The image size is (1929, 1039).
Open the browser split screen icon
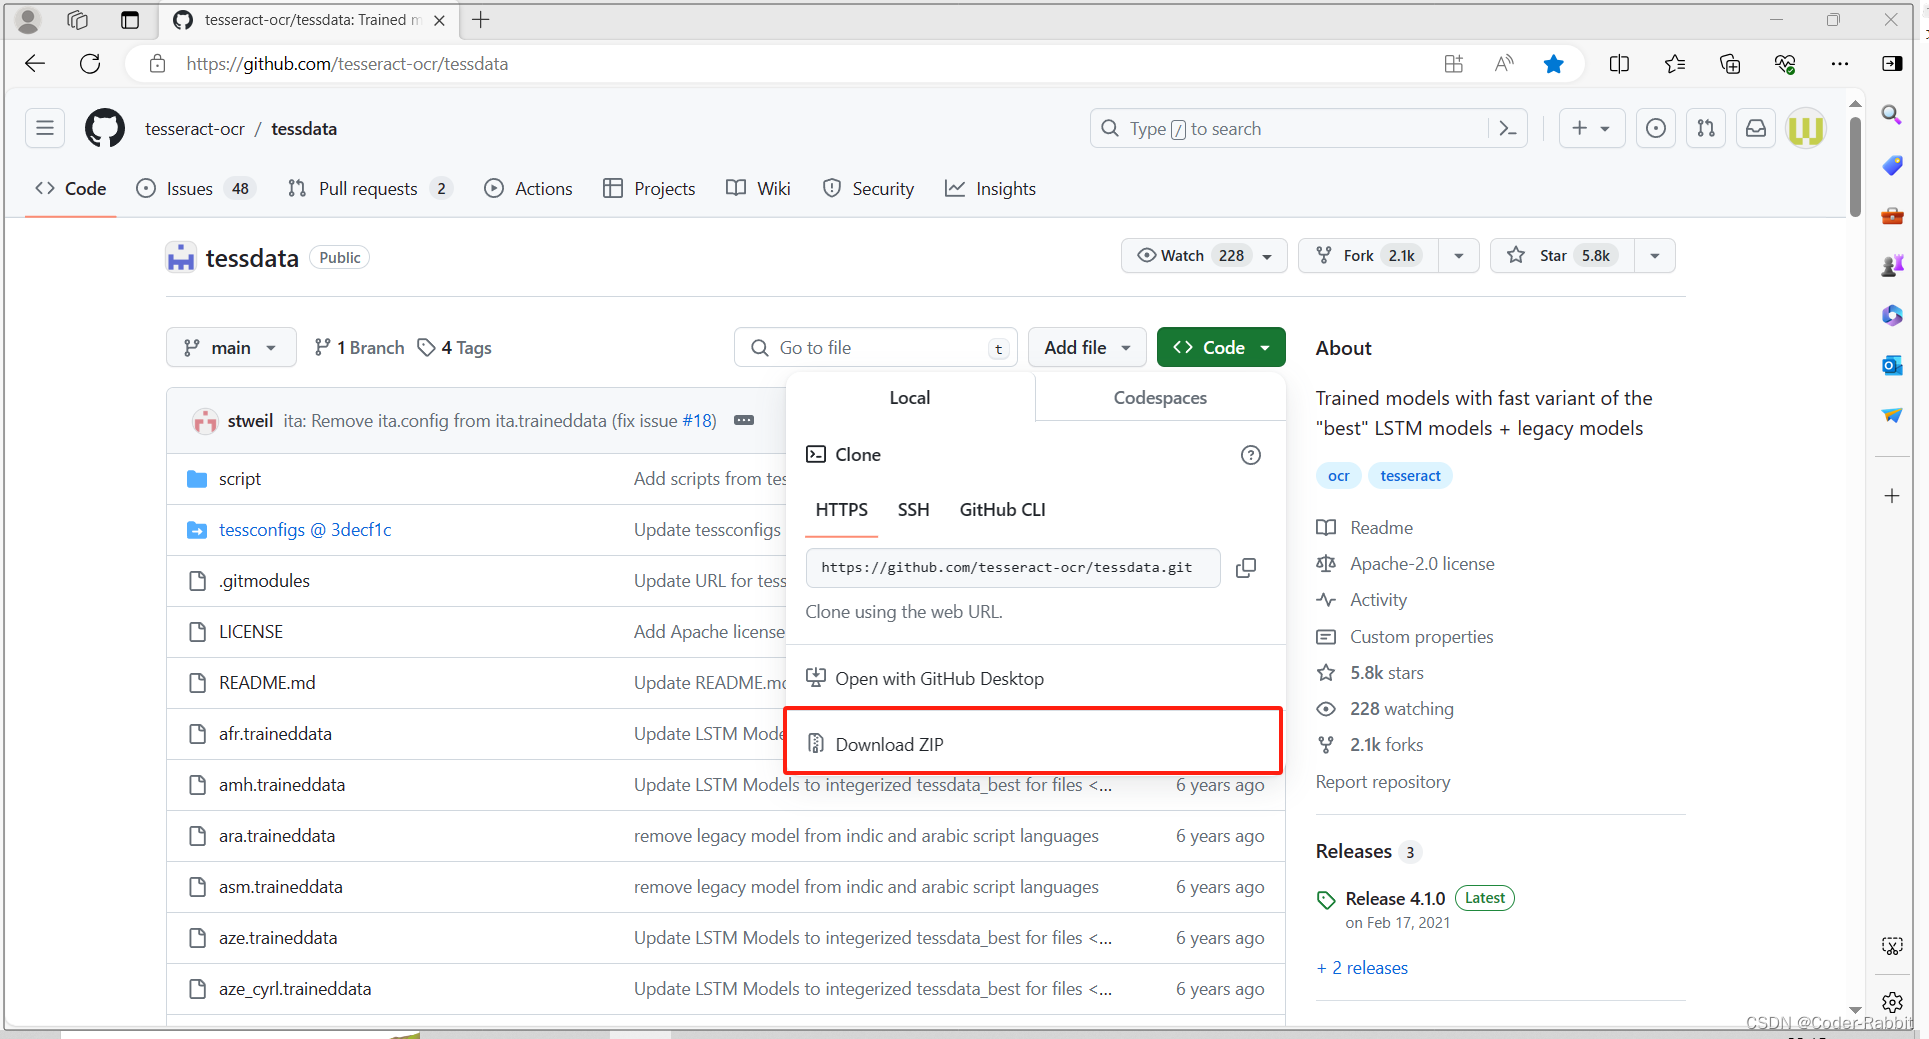pos(1619,64)
